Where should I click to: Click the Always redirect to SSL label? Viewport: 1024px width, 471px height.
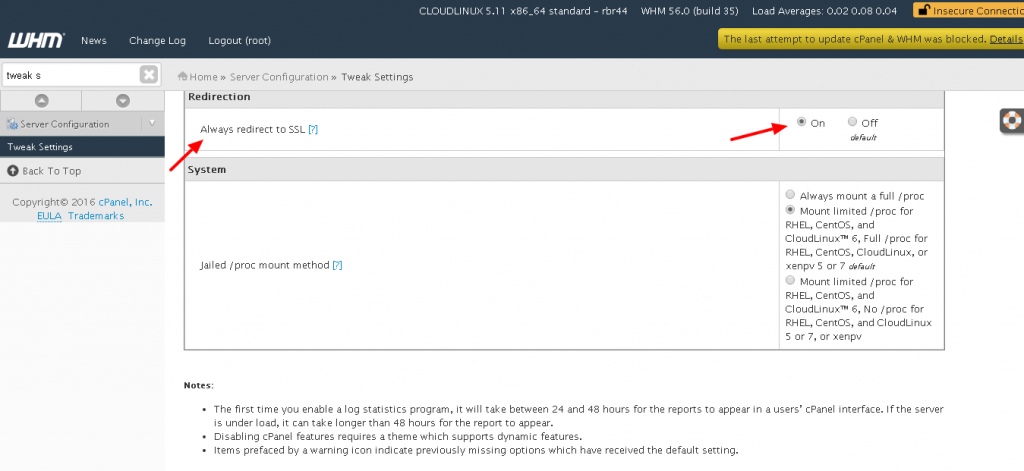coord(253,129)
